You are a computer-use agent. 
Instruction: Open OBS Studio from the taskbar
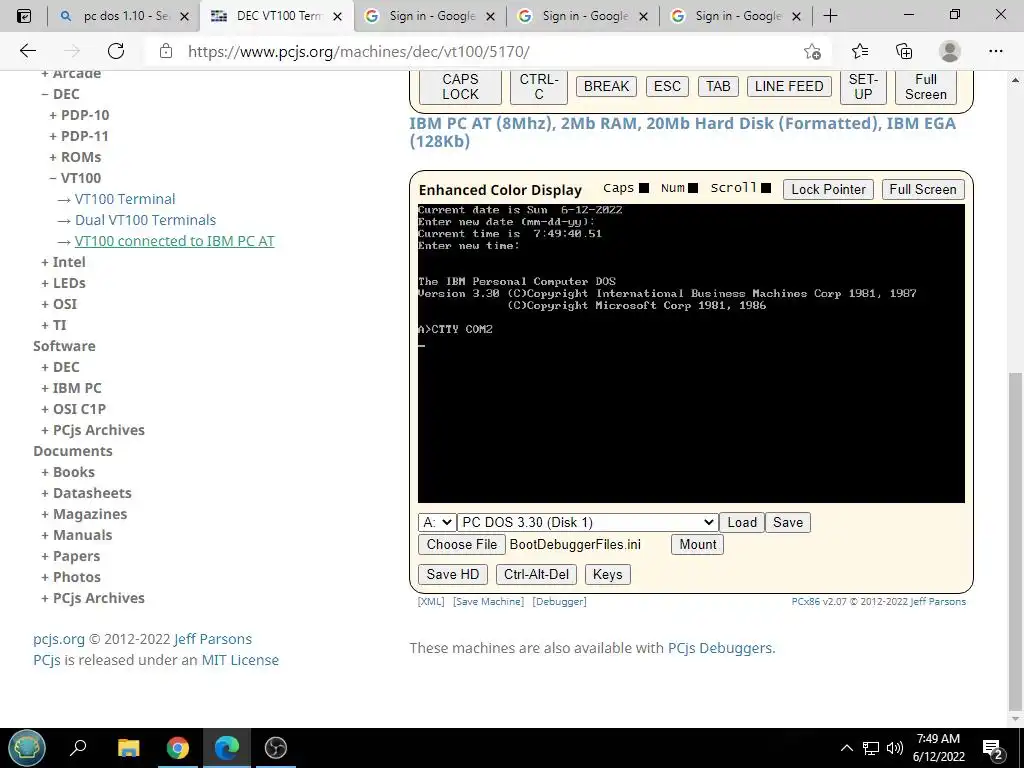(x=276, y=747)
